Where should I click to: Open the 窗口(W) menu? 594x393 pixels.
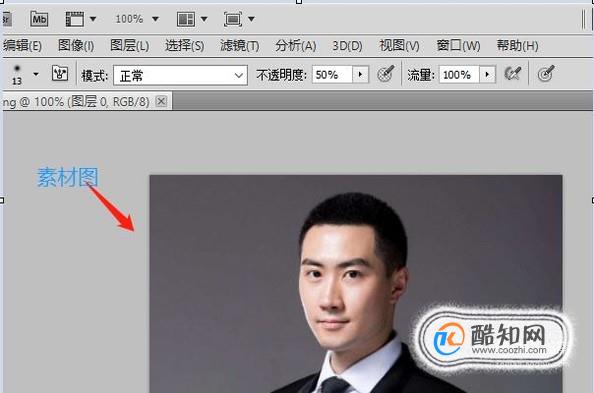pyautogui.click(x=458, y=46)
